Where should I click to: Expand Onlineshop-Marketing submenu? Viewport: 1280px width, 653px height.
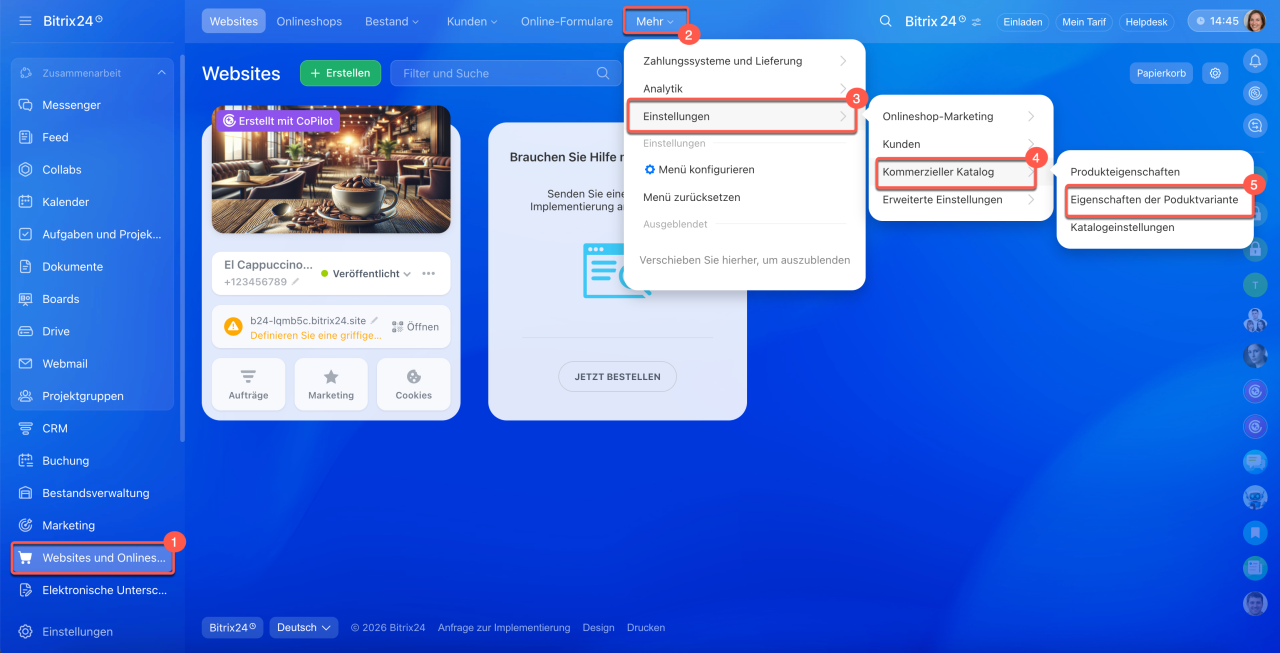[960, 117]
